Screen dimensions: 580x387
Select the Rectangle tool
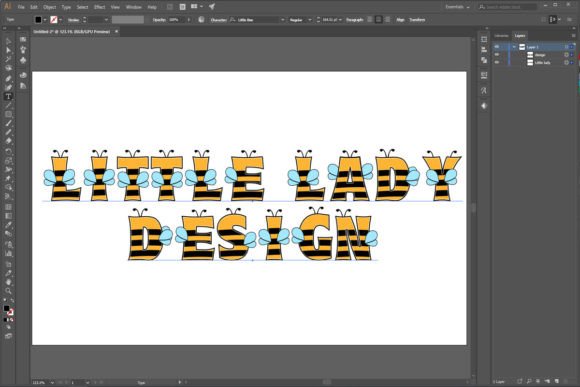tap(8, 114)
